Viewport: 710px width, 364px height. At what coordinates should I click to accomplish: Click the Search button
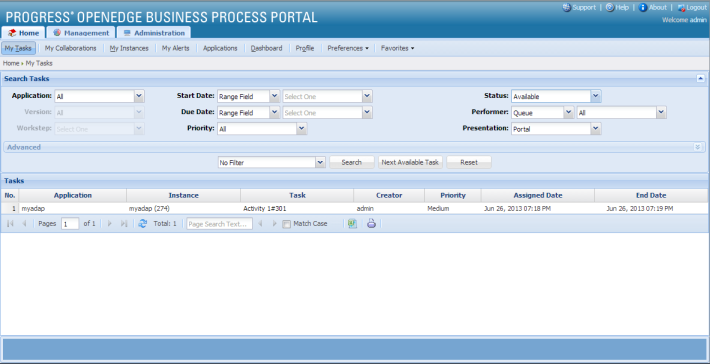pyautogui.click(x=352, y=162)
